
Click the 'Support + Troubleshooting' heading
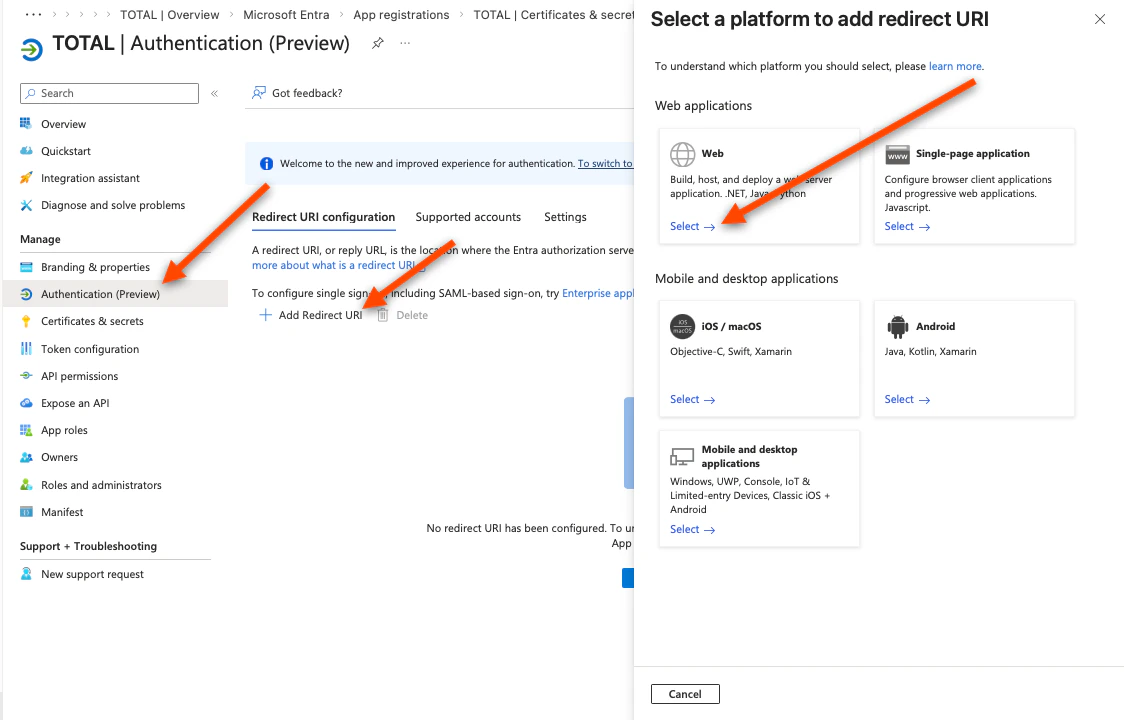coord(88,546)
